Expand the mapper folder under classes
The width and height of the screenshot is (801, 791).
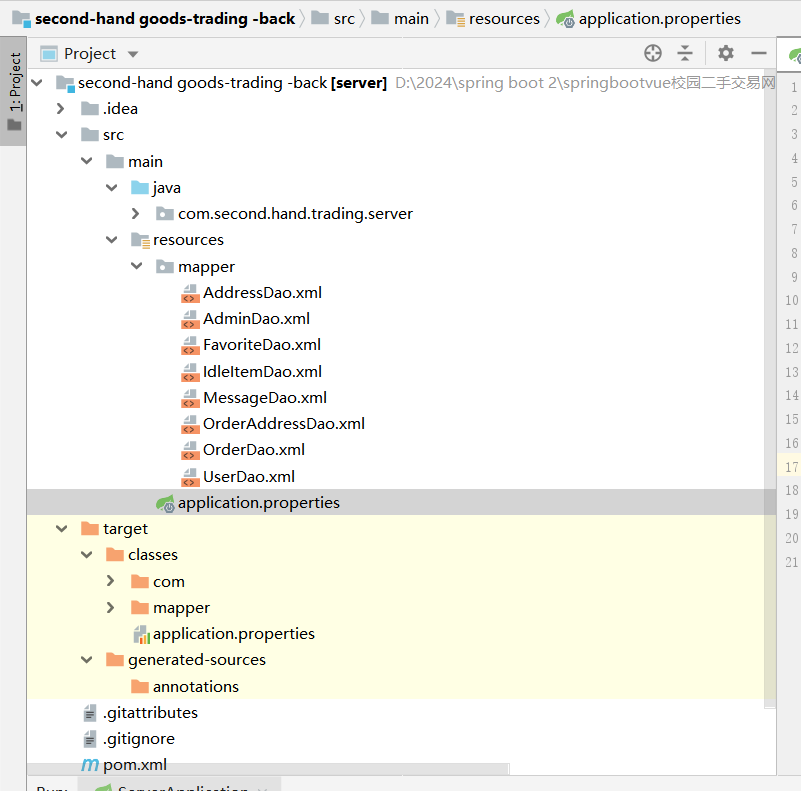(x=111, y=608)
